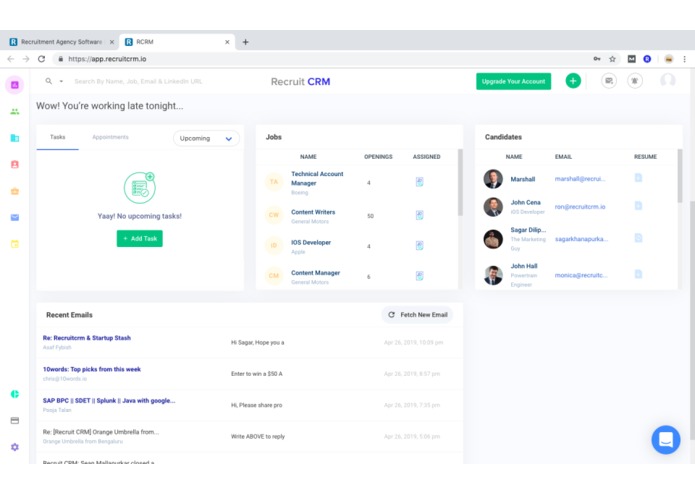695x494 pixels.
Task: Open the billing card icon in sidebar
Action: pyautogui.click(x=15, y=420)
